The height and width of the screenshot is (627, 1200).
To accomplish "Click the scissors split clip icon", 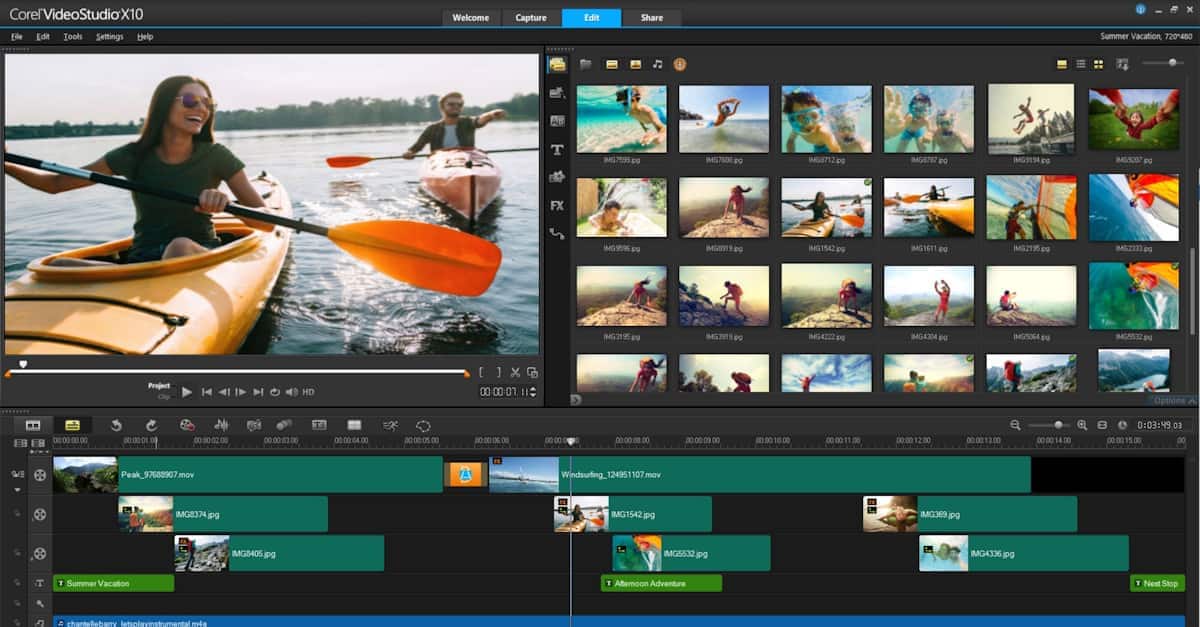I will pos(516,372).
